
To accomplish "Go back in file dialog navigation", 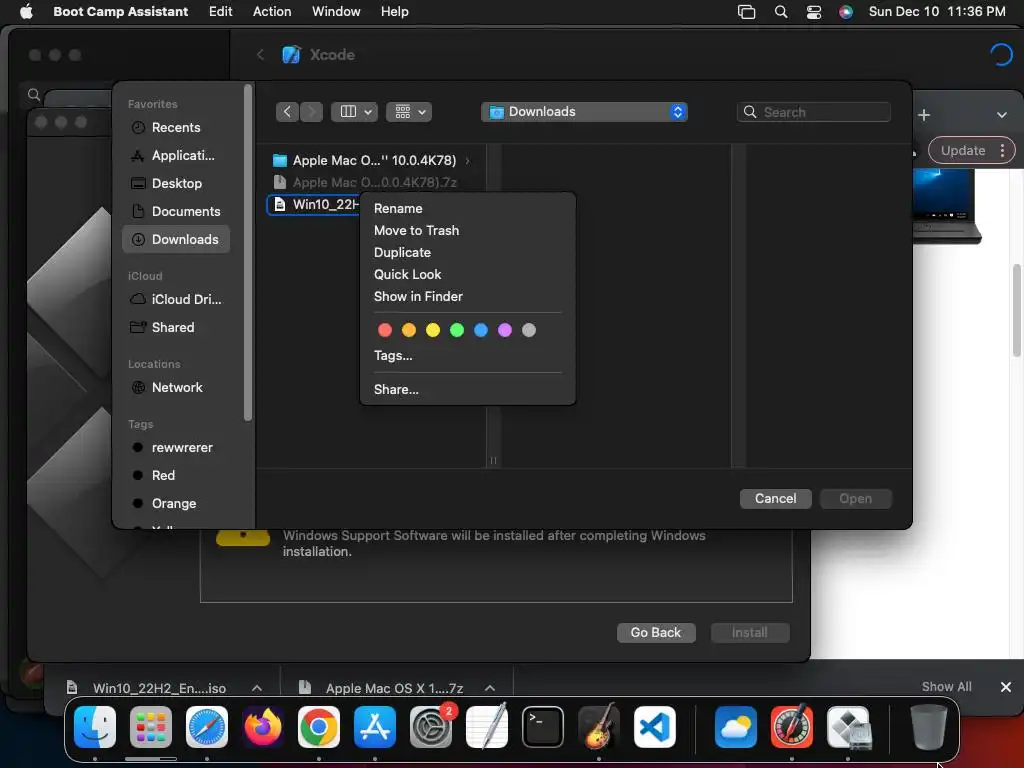I will (287, 112).
